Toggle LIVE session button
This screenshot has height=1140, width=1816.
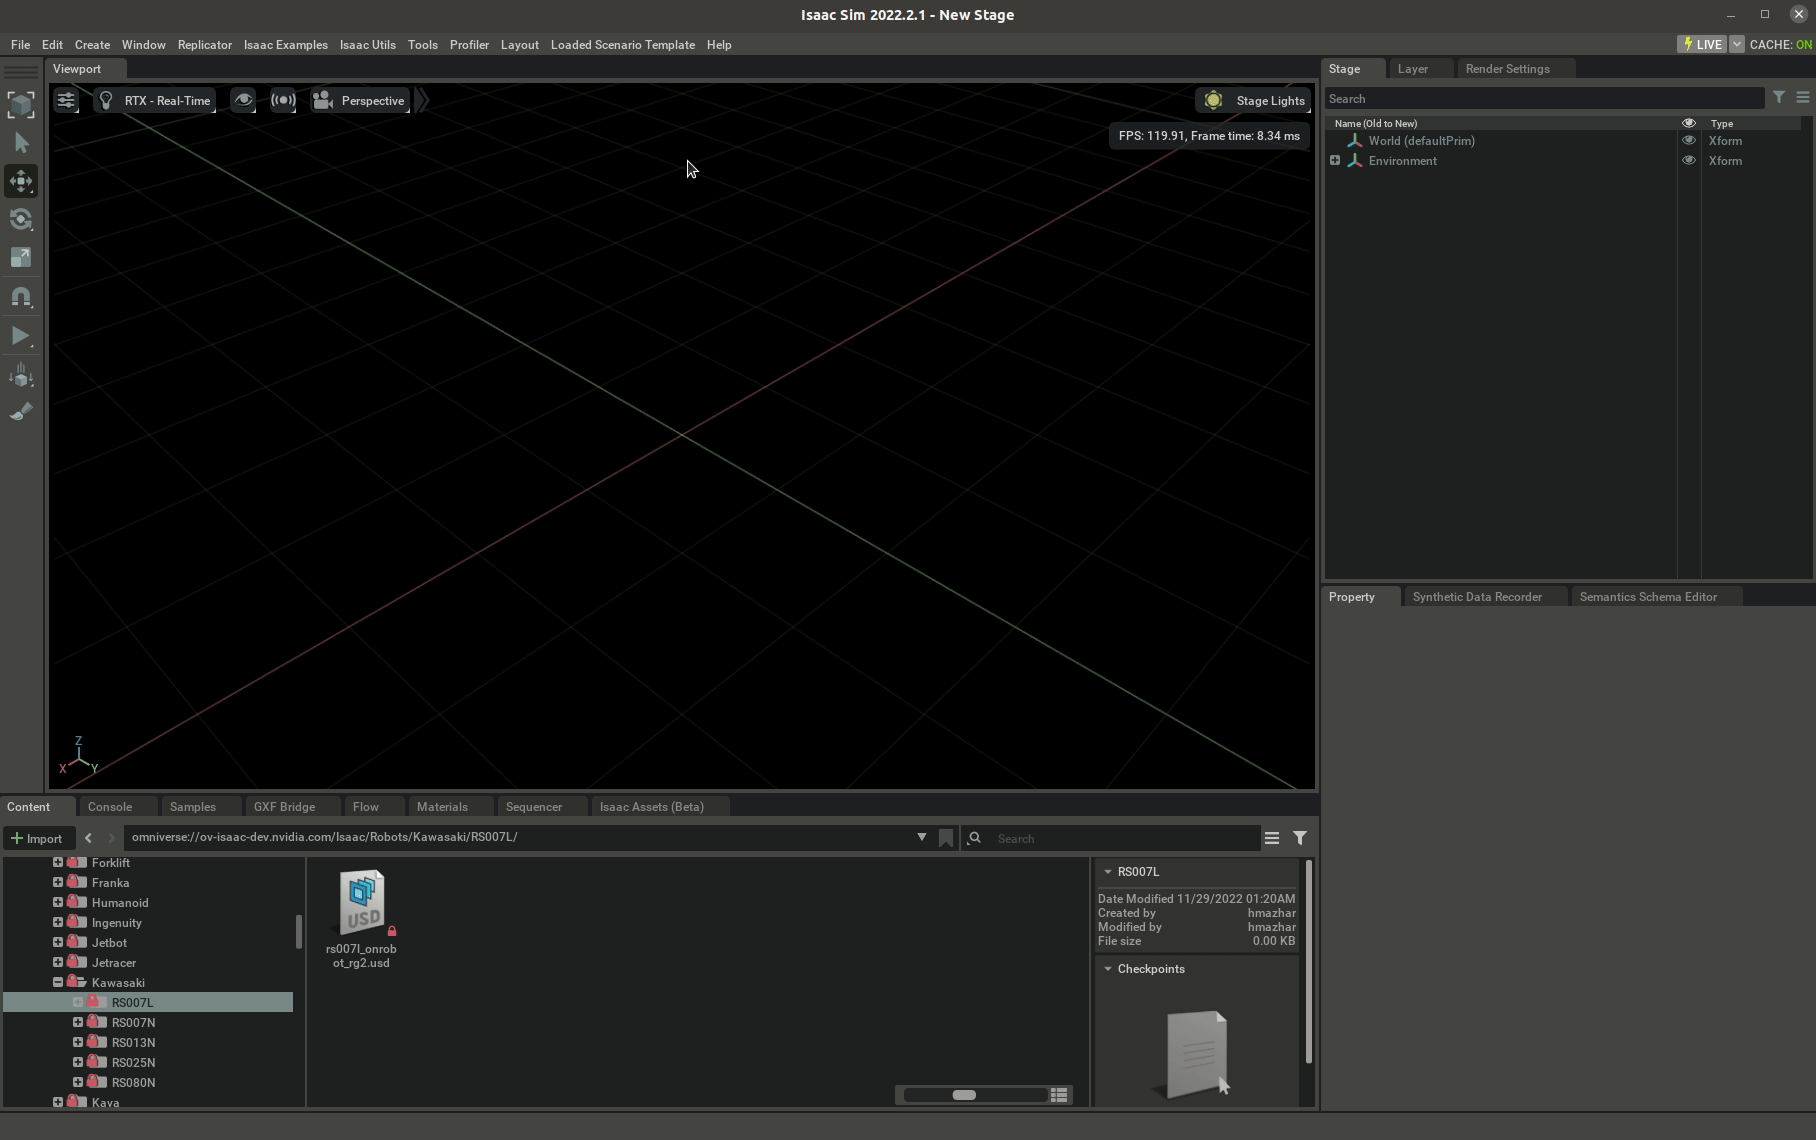pyautogui.click(x=1702, y=44)
